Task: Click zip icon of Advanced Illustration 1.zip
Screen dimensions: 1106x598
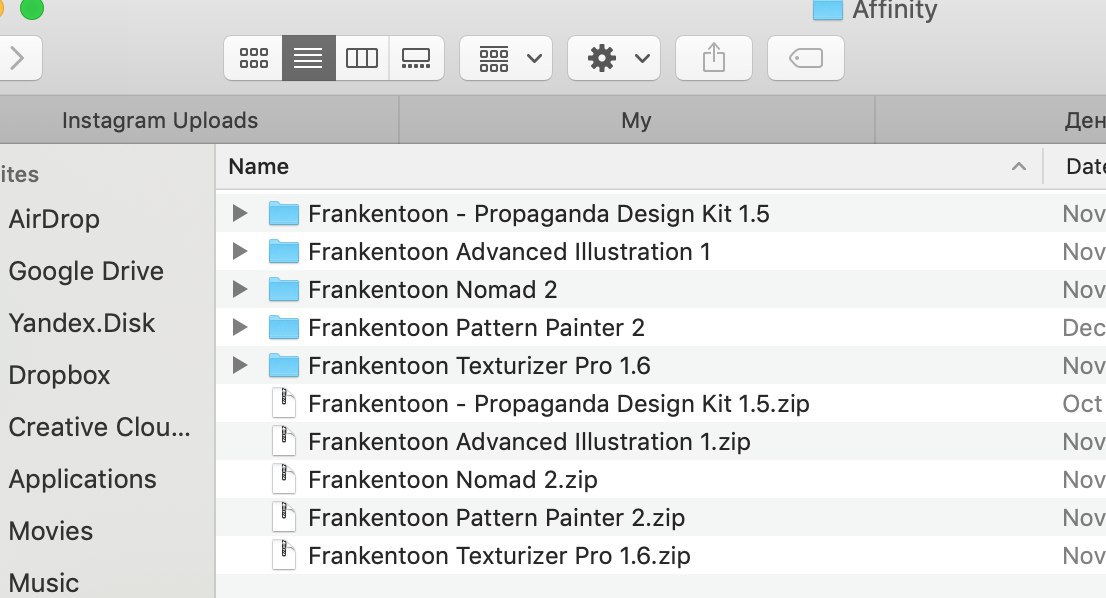Action: pos(284,441)
